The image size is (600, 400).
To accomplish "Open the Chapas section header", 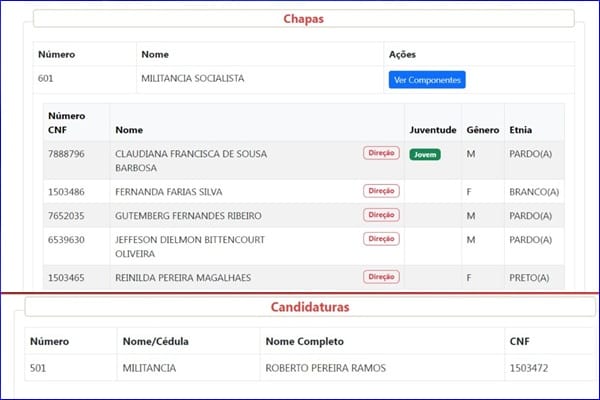I will (x=303, y=19).
